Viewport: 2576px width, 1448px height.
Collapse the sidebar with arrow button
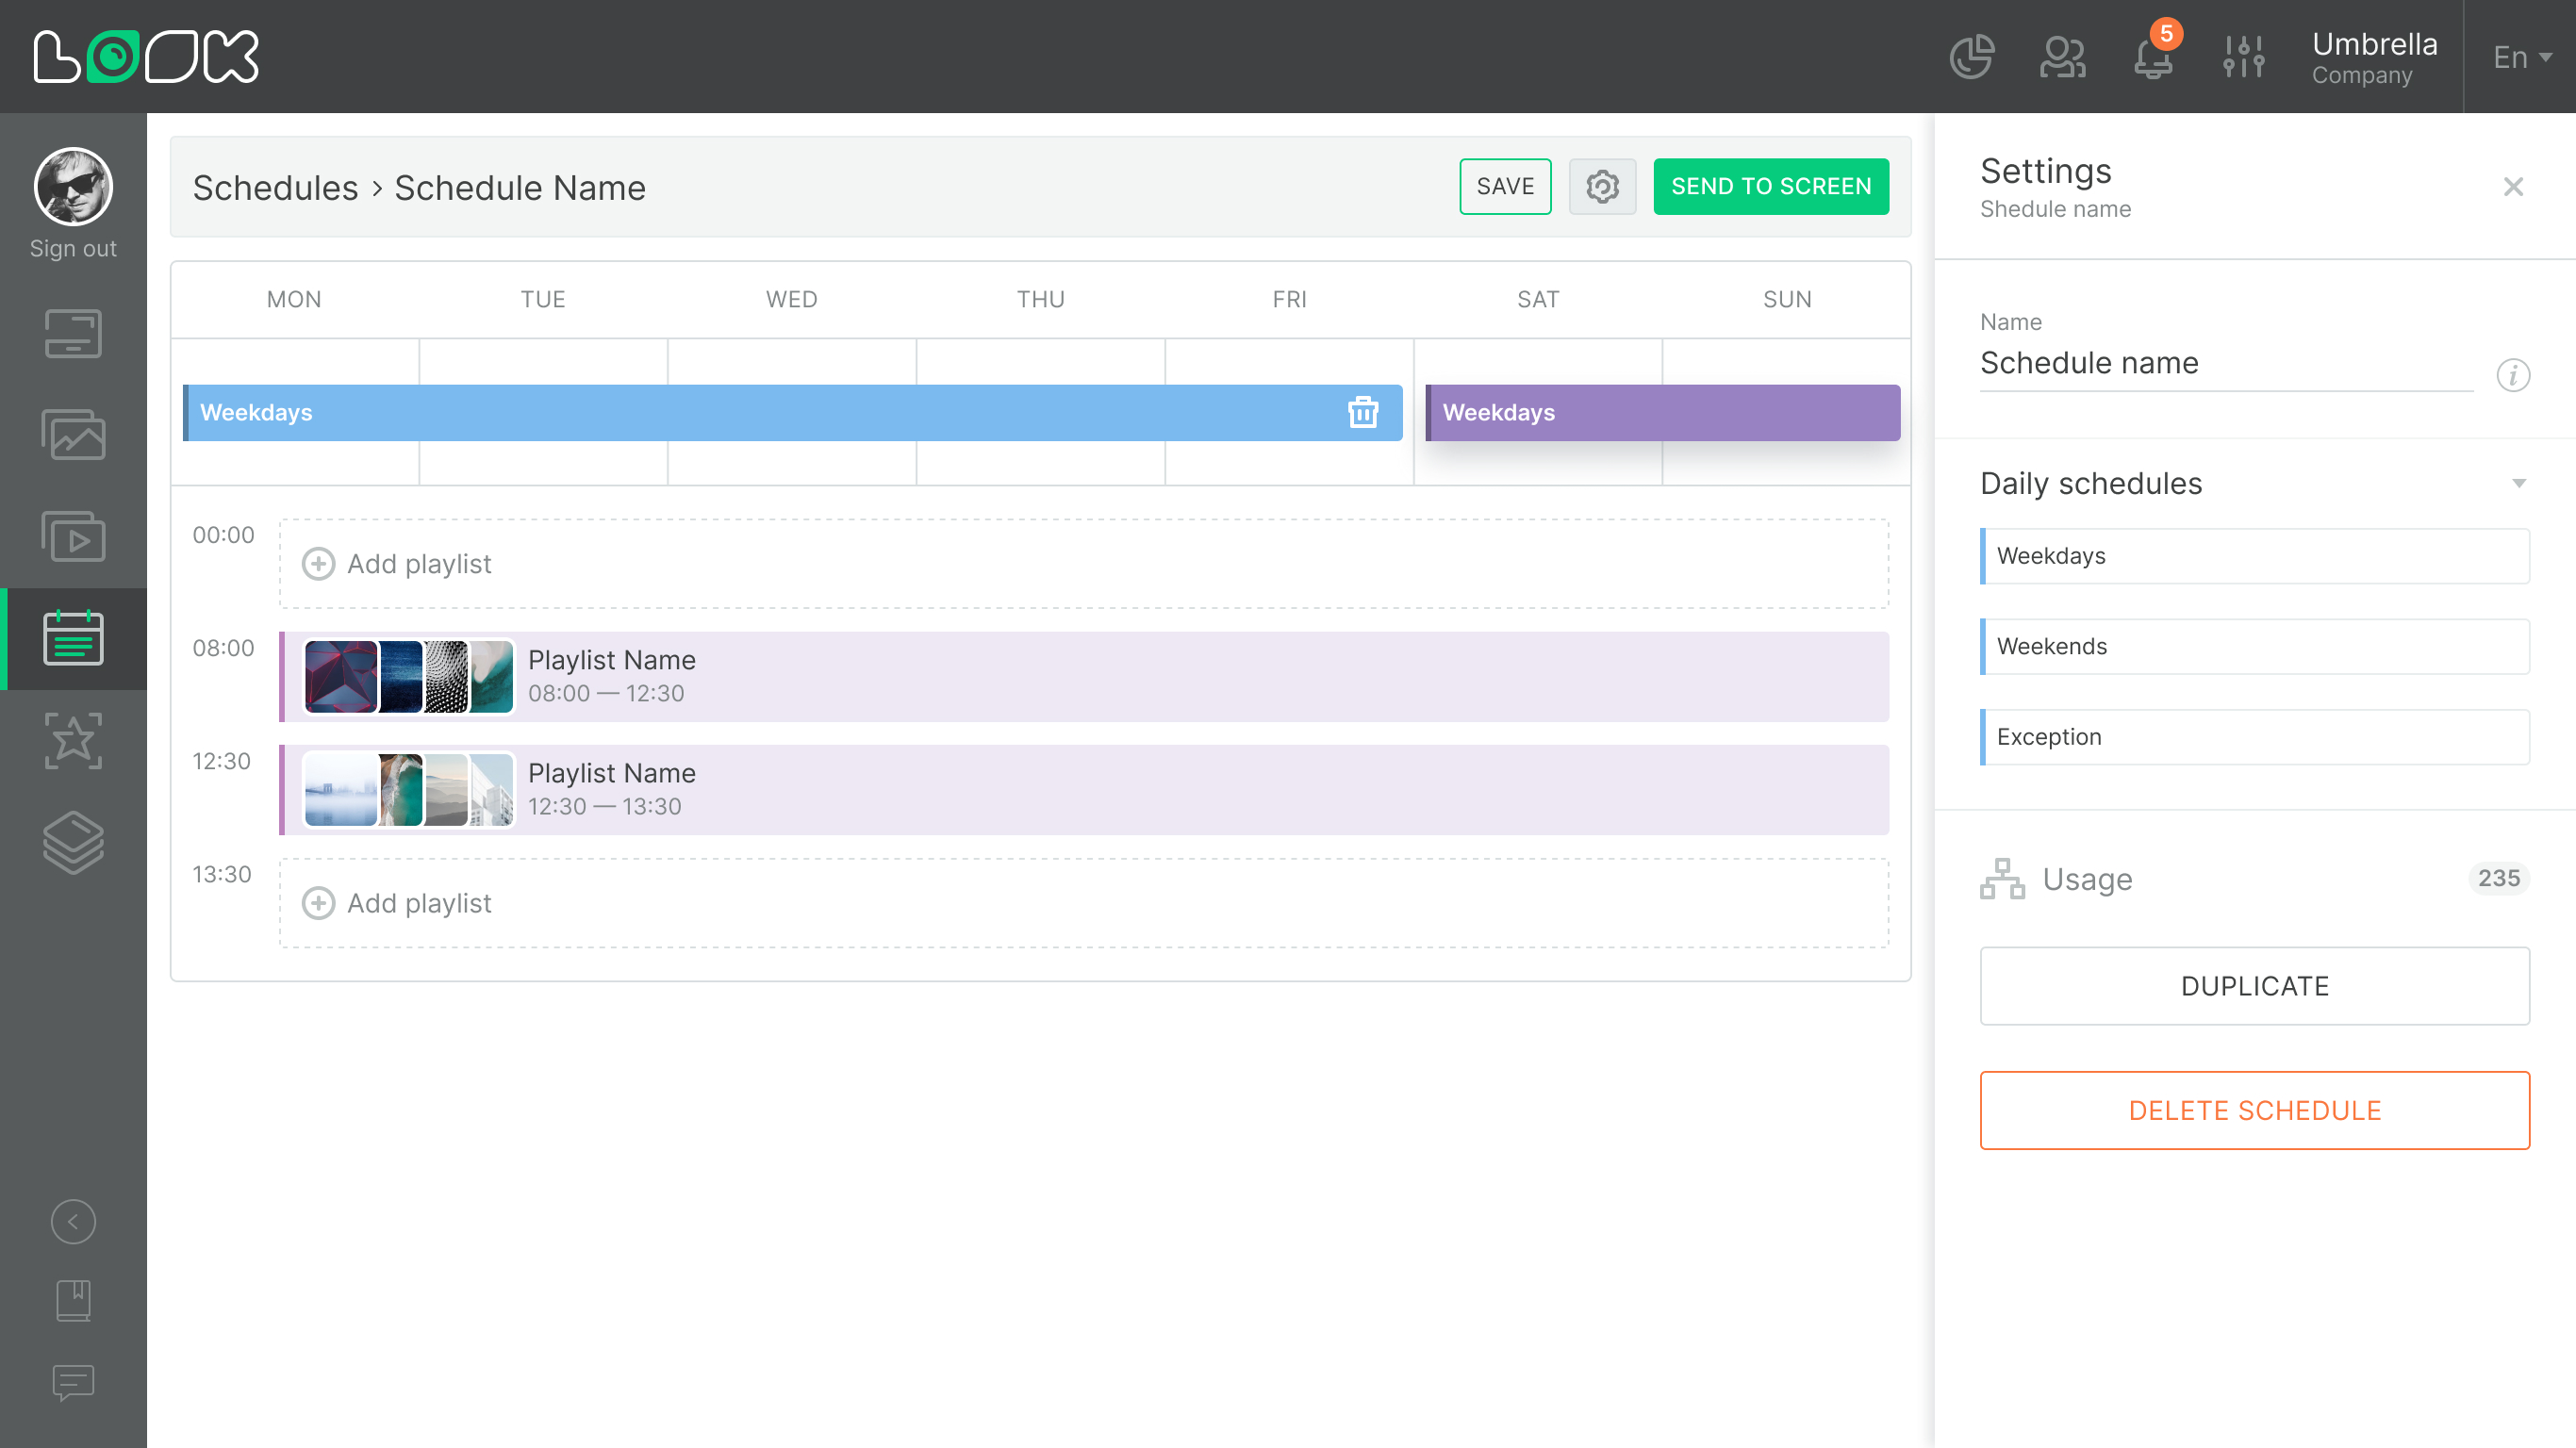[x=73, y=1222]
